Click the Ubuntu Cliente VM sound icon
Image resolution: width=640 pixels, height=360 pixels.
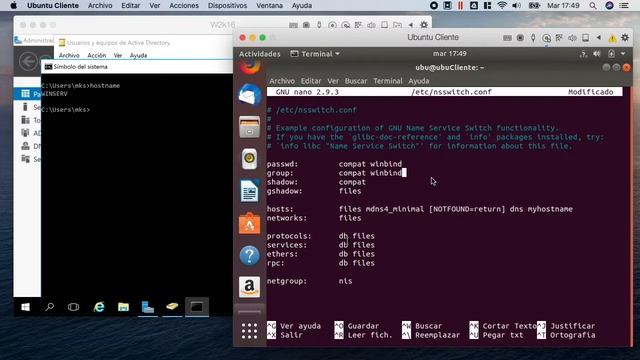[x=572, y=38]
